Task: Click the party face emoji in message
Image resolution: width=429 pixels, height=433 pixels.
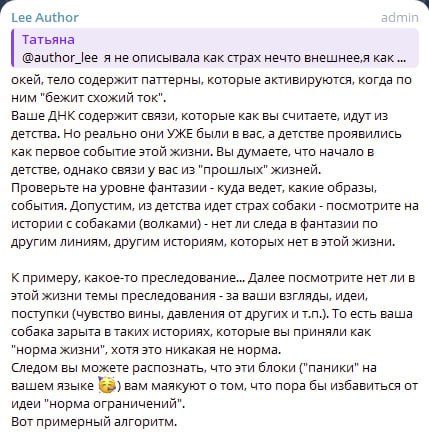Action: [x=107, y=386]
